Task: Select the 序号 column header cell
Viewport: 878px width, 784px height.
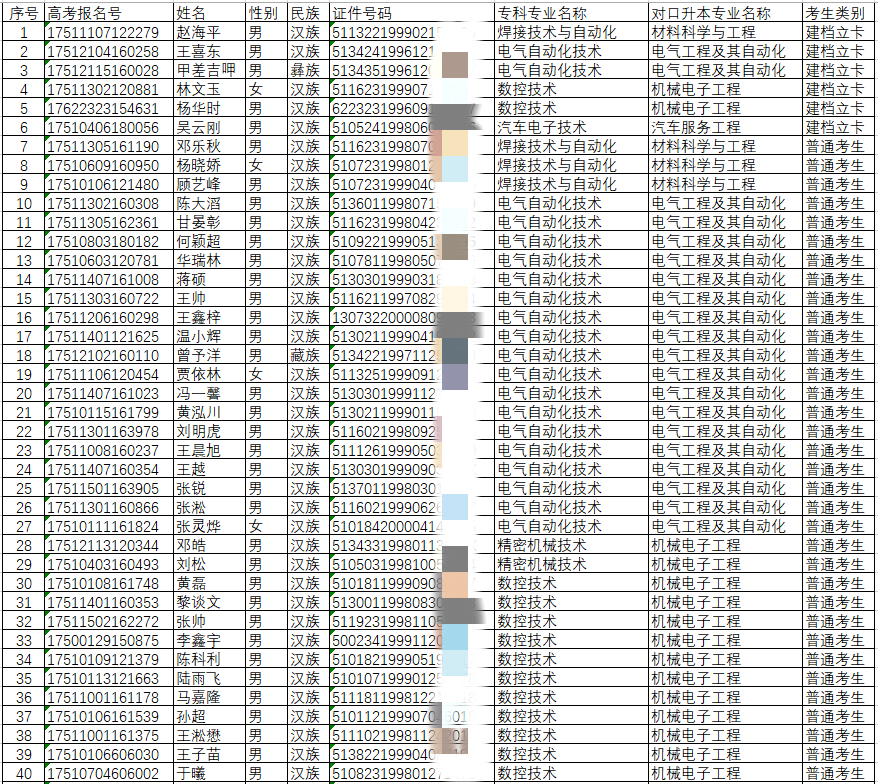Action: tap(24, 13)
